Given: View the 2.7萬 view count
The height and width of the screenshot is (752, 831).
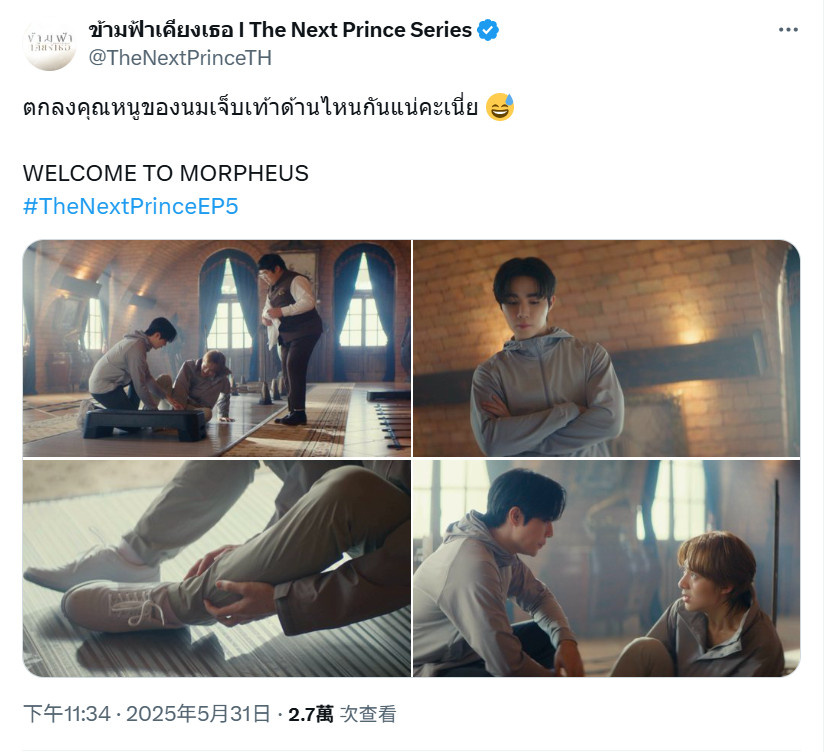Looking at the screenshot, I should [x=311, y=714].
